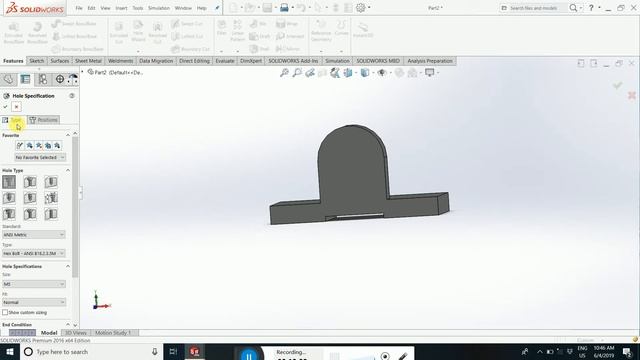Open Task View on the taskbar
The height and width of the screenshot is (360, 640).
click(x=173, y=351)
